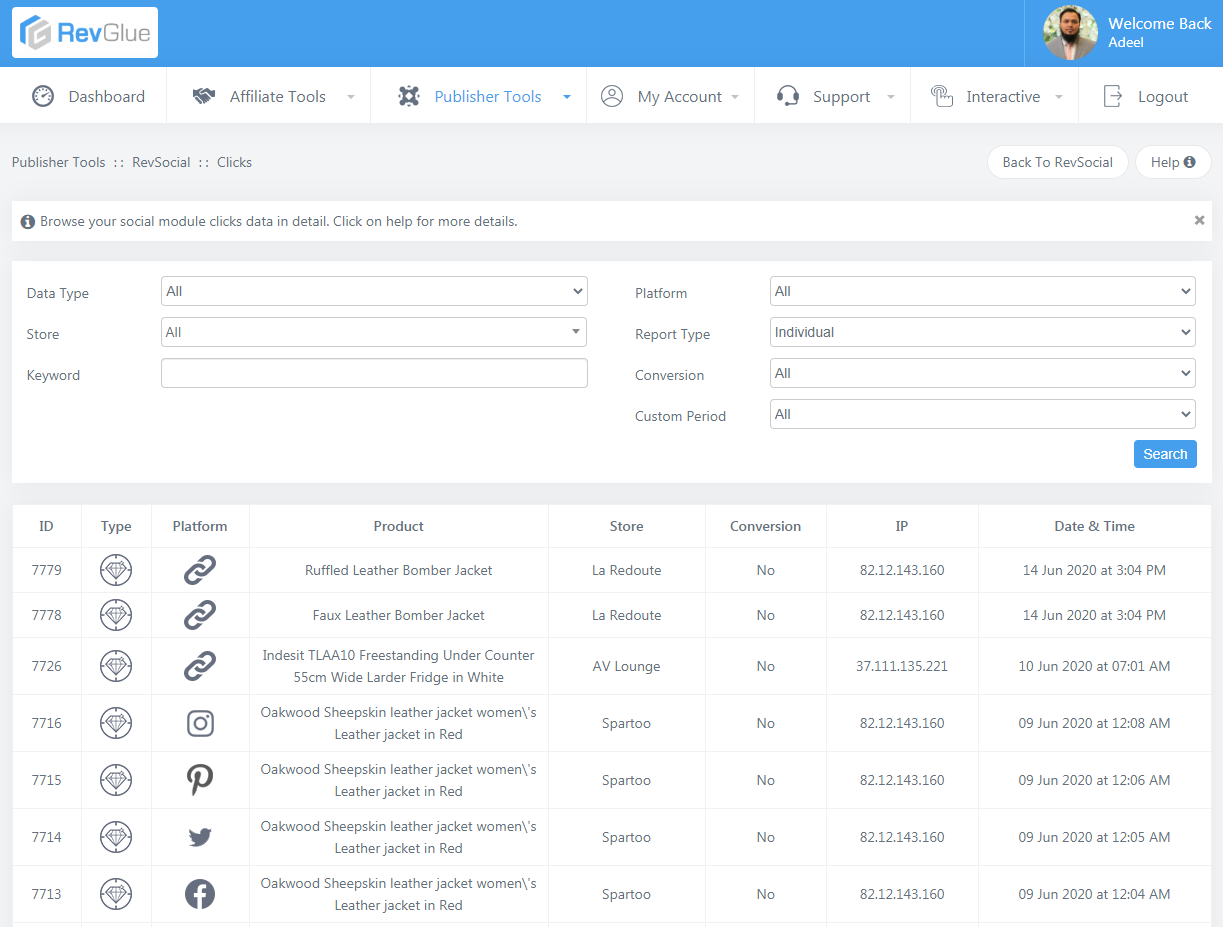Open the Store dropdown
The image size is (1223, 927).
pyautogui.click(x=374, y=333)
